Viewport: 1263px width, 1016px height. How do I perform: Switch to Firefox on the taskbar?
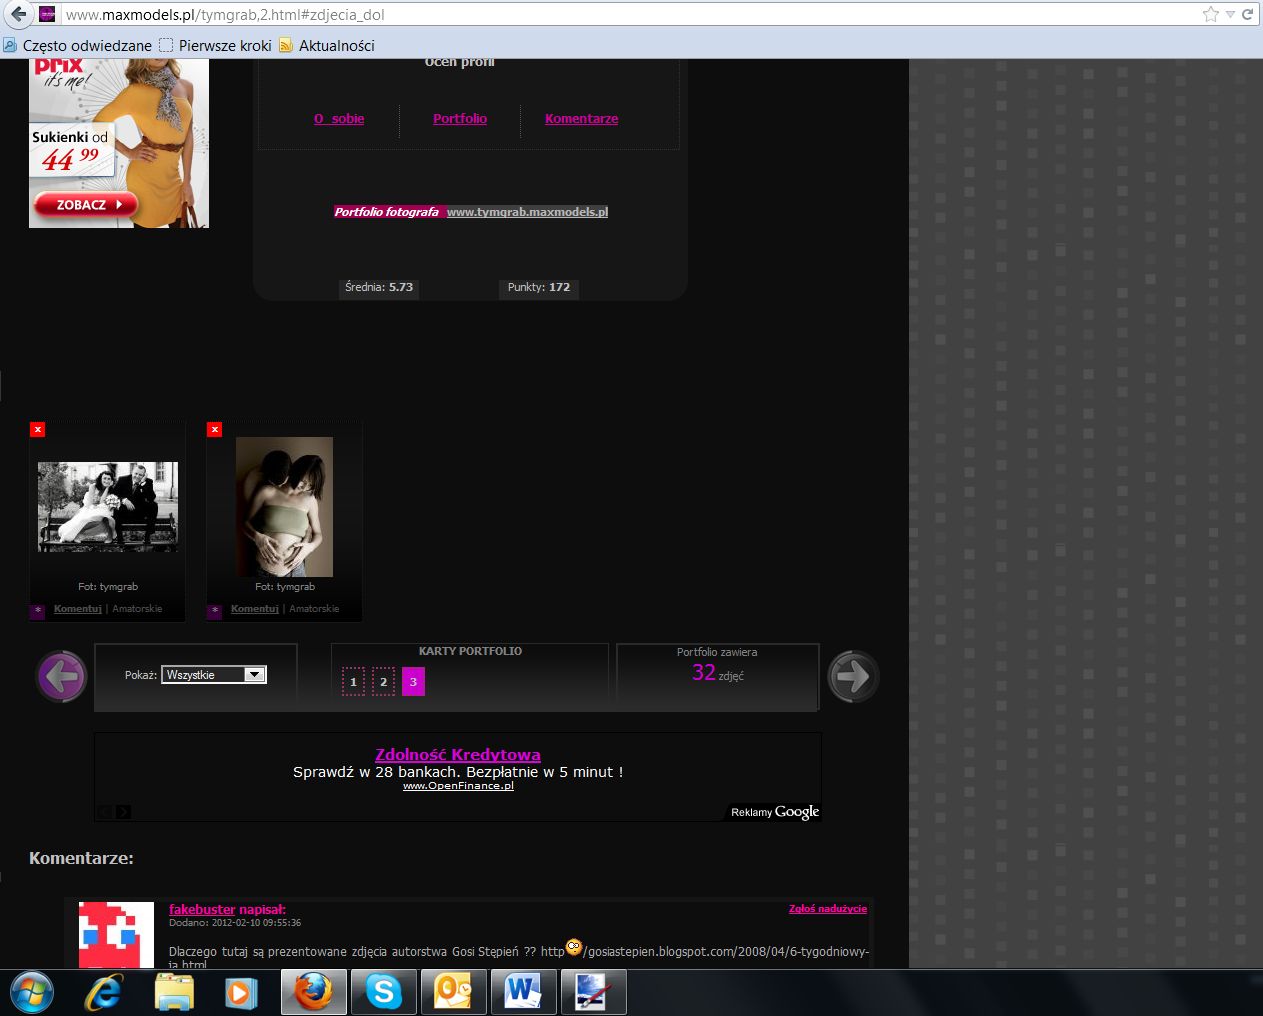click(x=314, y=993)
